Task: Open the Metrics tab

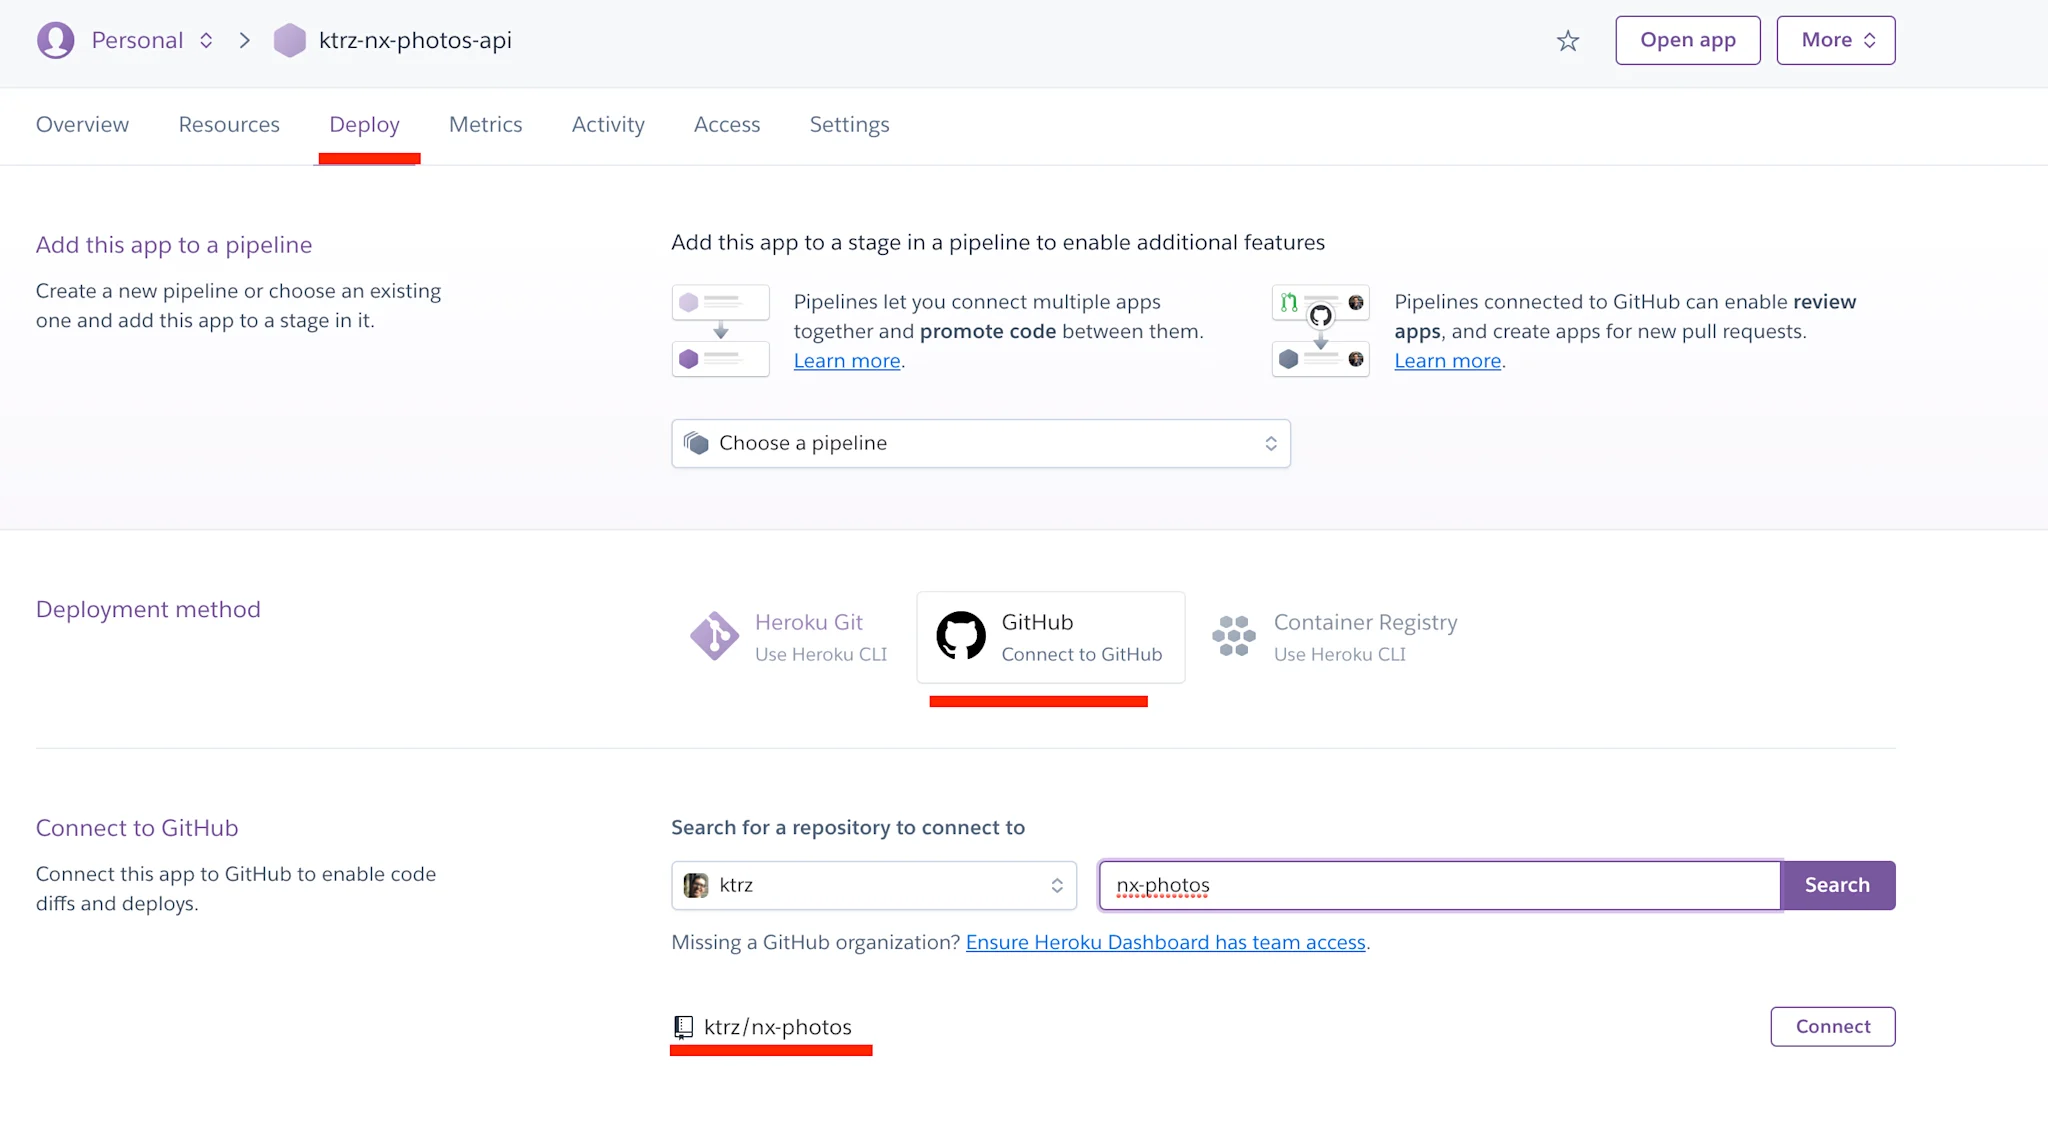Action: pos(485,125)
